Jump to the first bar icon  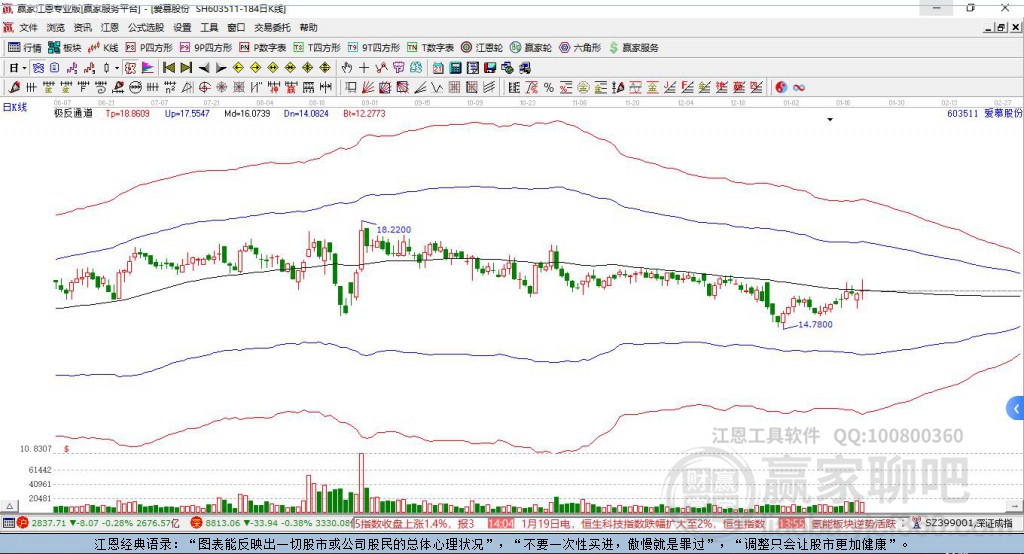[x=168, y=68]
